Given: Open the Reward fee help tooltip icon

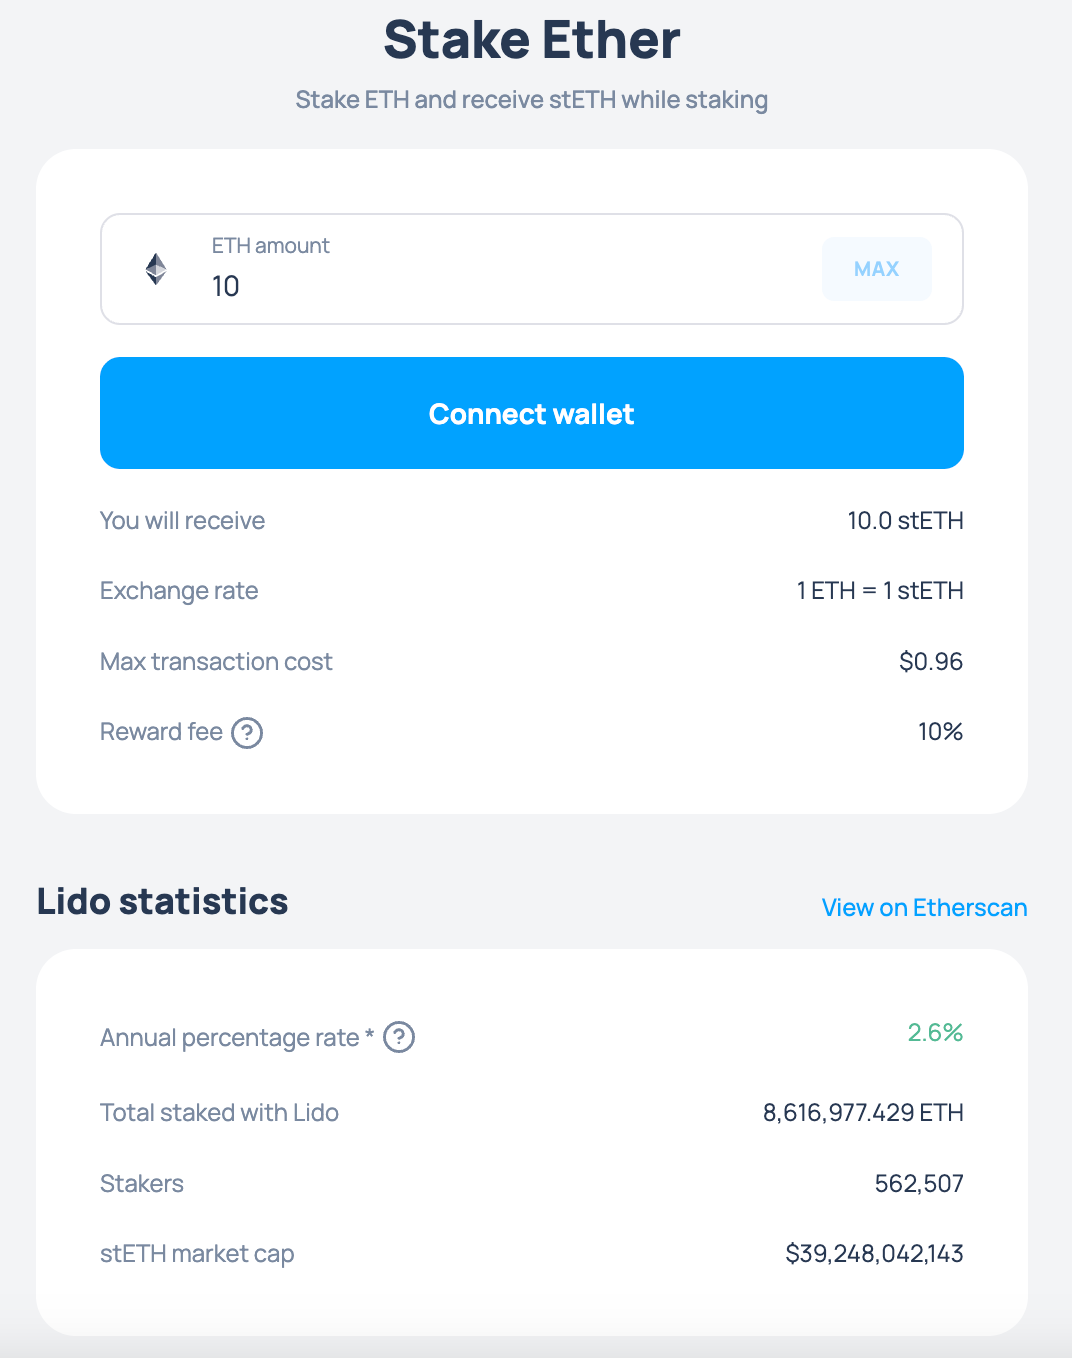Looking at the screenshot, I should click(247, 733).
